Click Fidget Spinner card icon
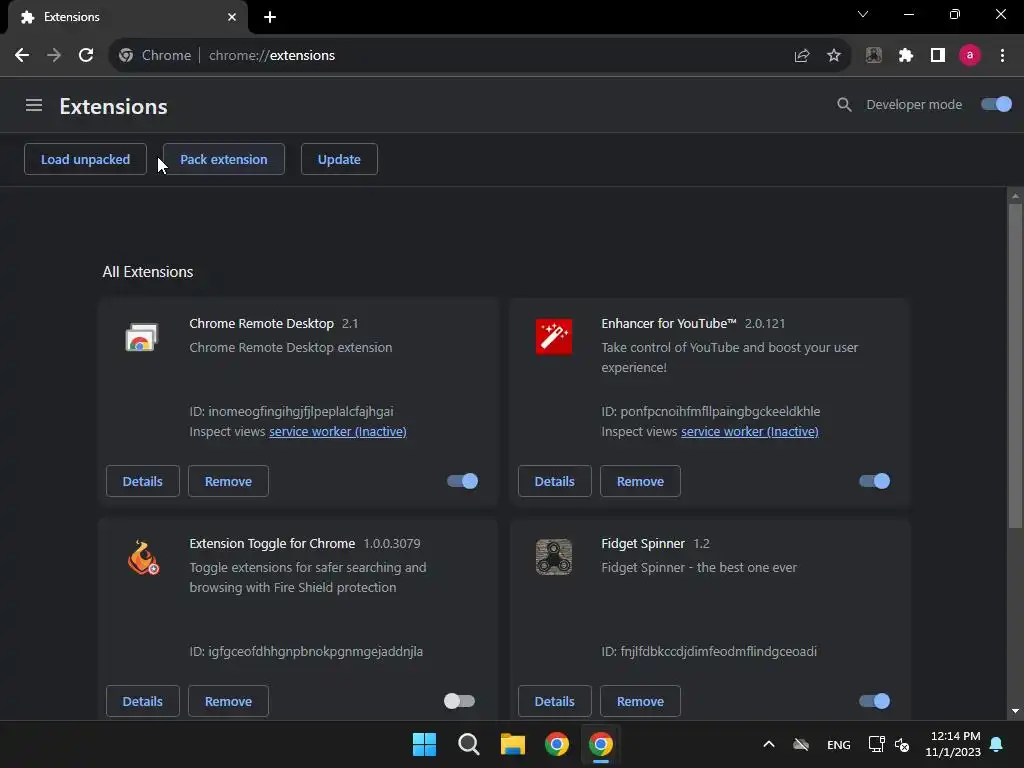This screenshot has height=768, width=1024. (x=554, y=557)
